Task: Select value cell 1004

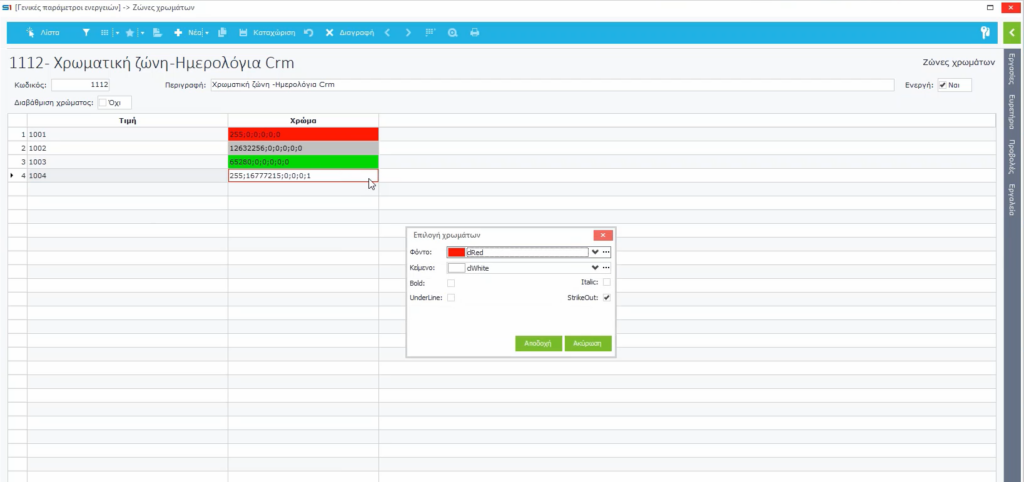Action: (127, 176)
